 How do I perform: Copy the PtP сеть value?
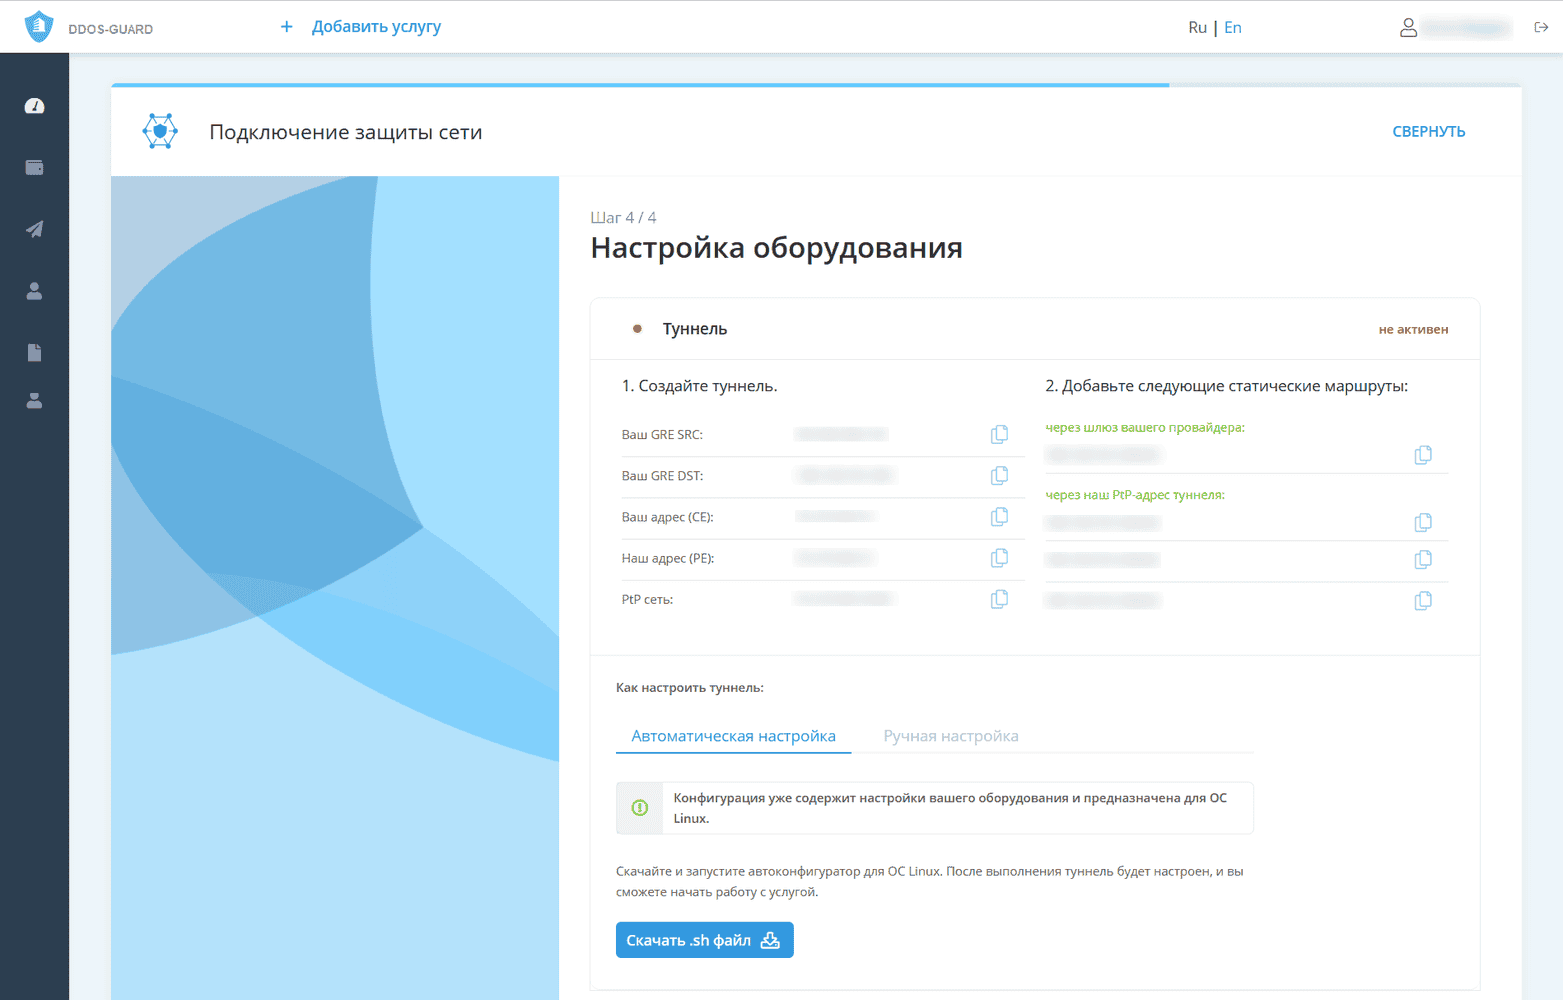point(999,599)
